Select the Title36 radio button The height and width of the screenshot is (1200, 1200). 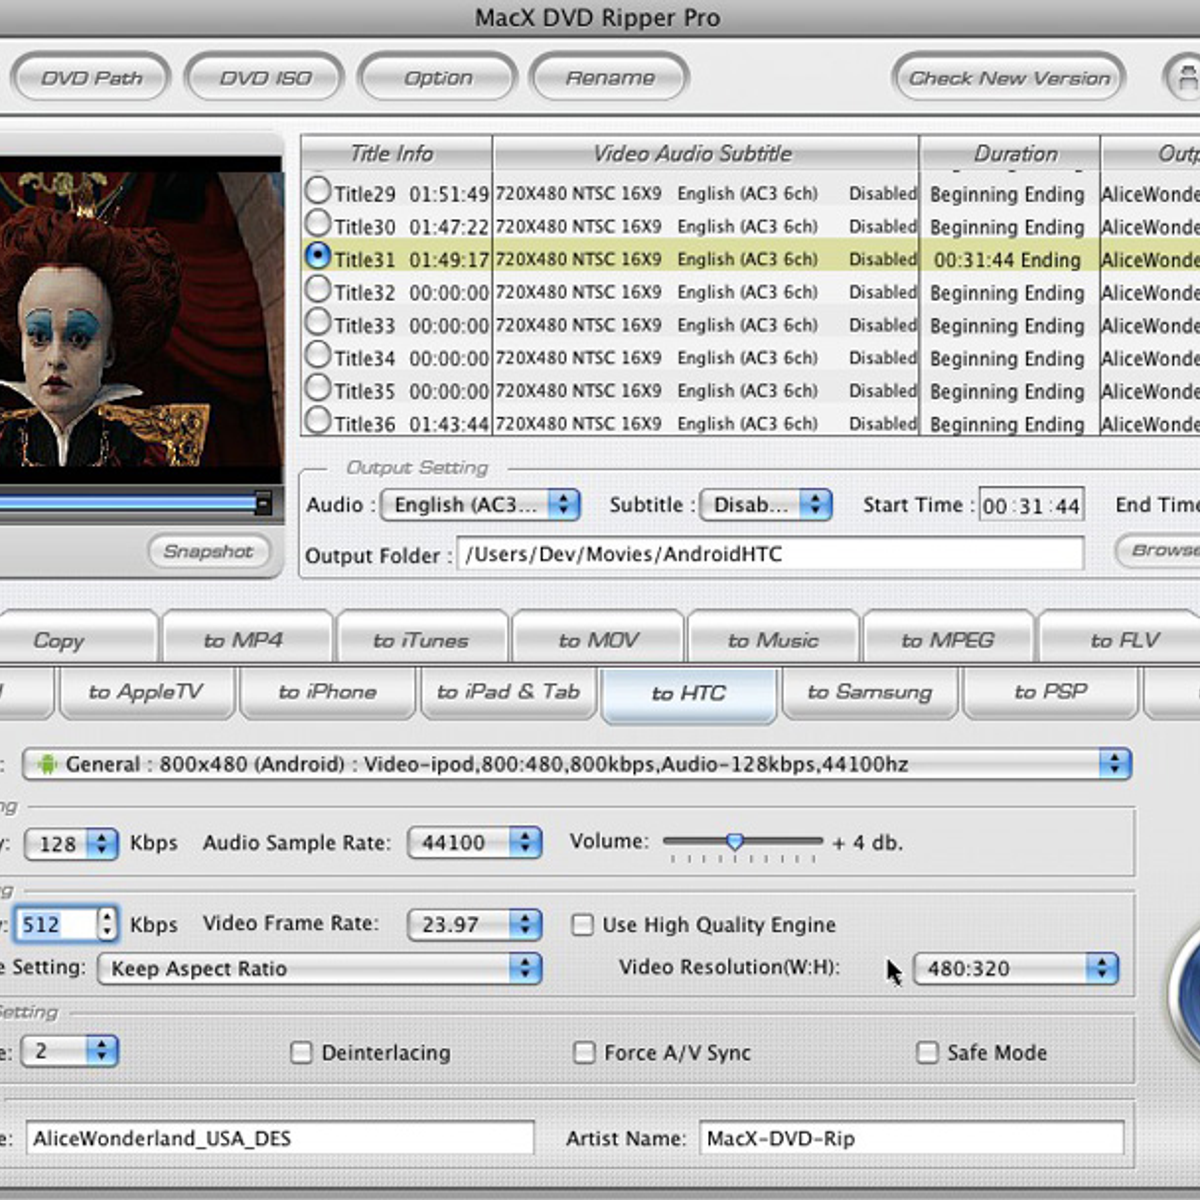[x=318, y=421]
